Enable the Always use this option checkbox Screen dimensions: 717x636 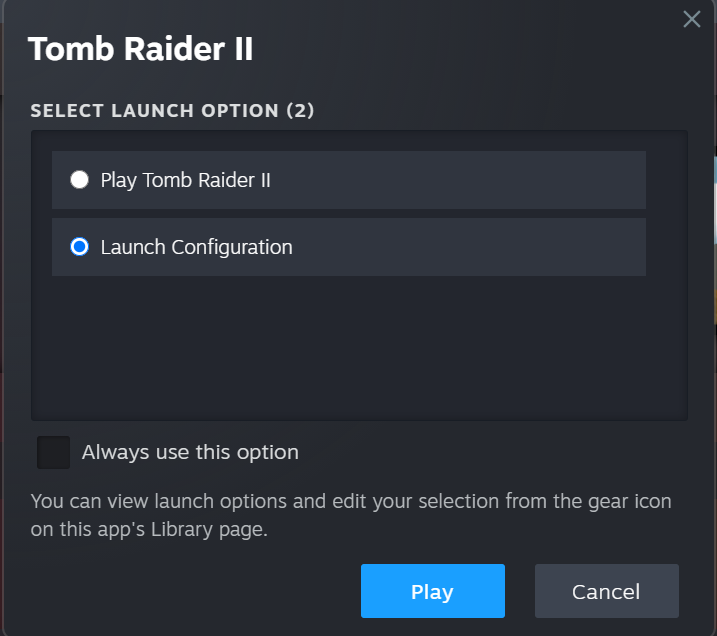[x=53, y=452]
